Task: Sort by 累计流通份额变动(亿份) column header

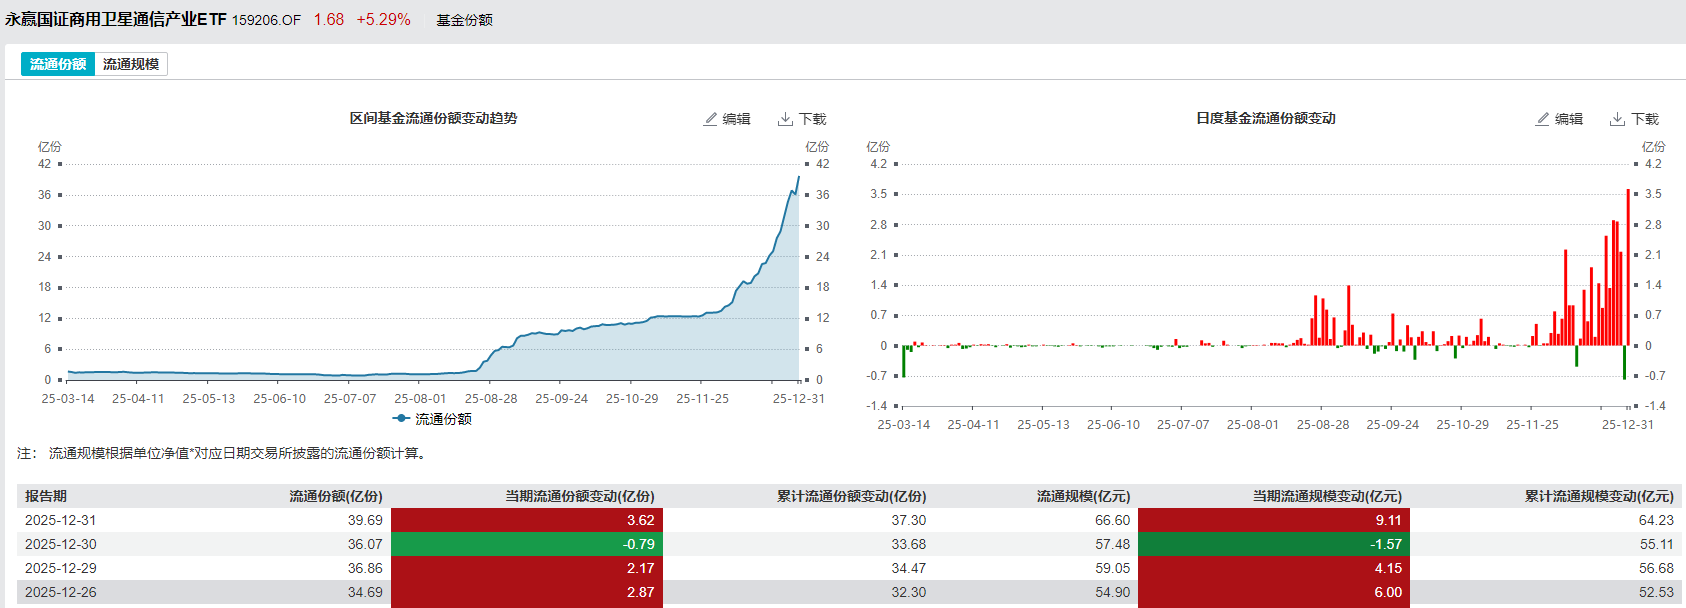Action: tap(852, 496)
